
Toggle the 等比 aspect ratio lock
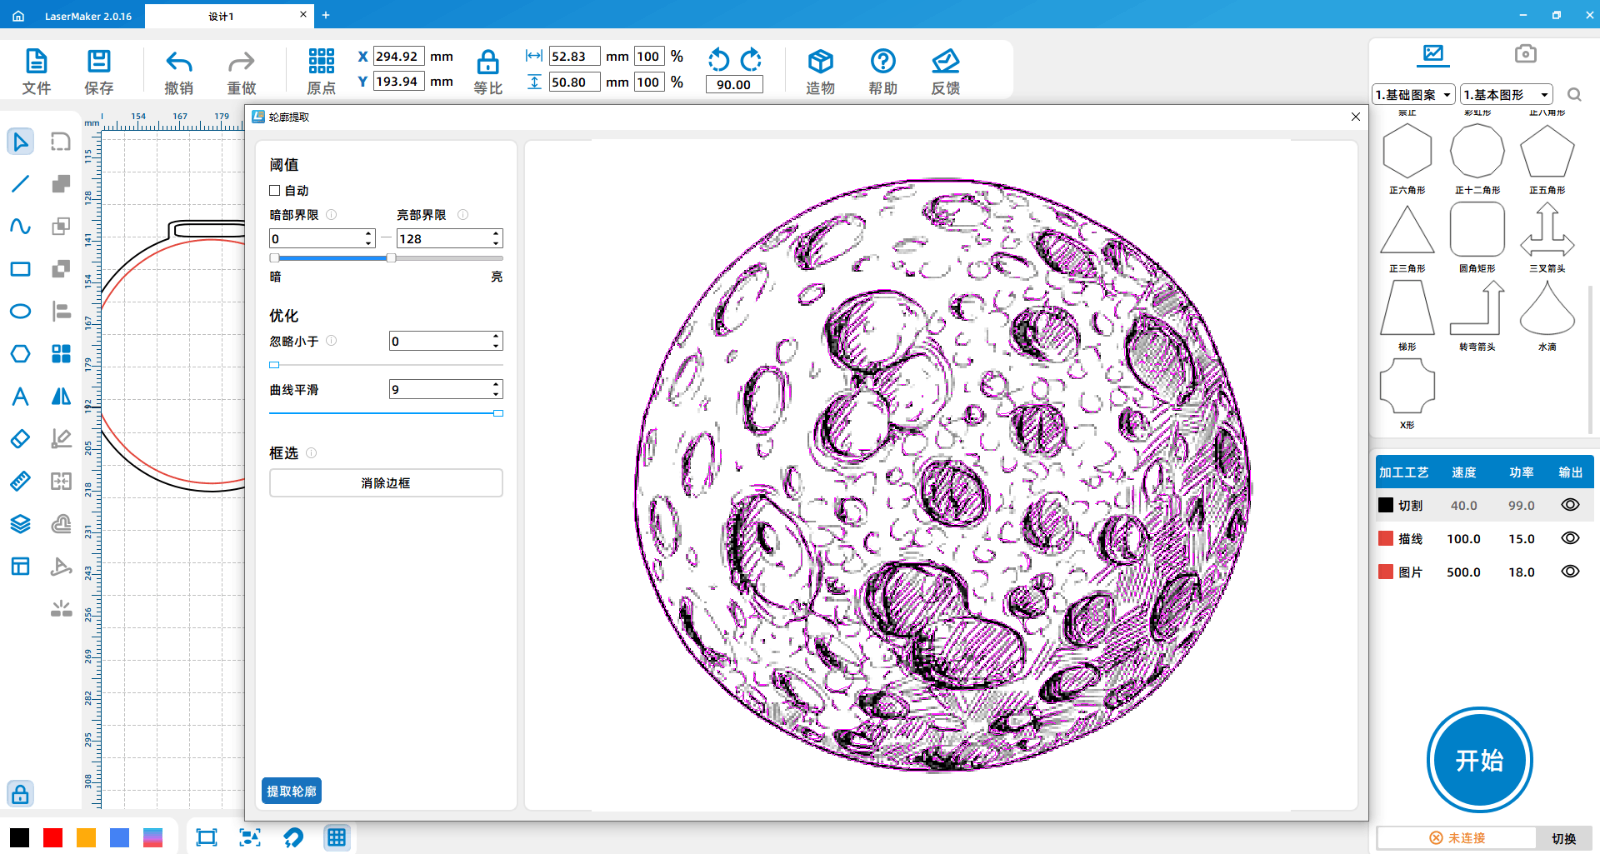tap(488, 62)
